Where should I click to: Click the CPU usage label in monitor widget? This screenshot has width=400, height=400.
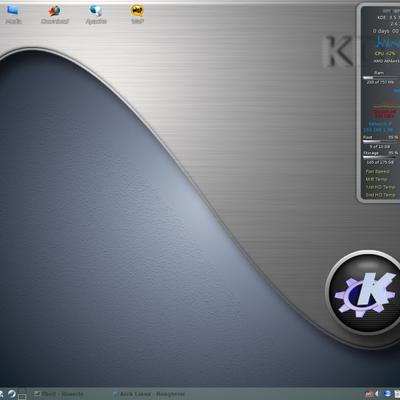pyautogui.click(x=385, y=53)
